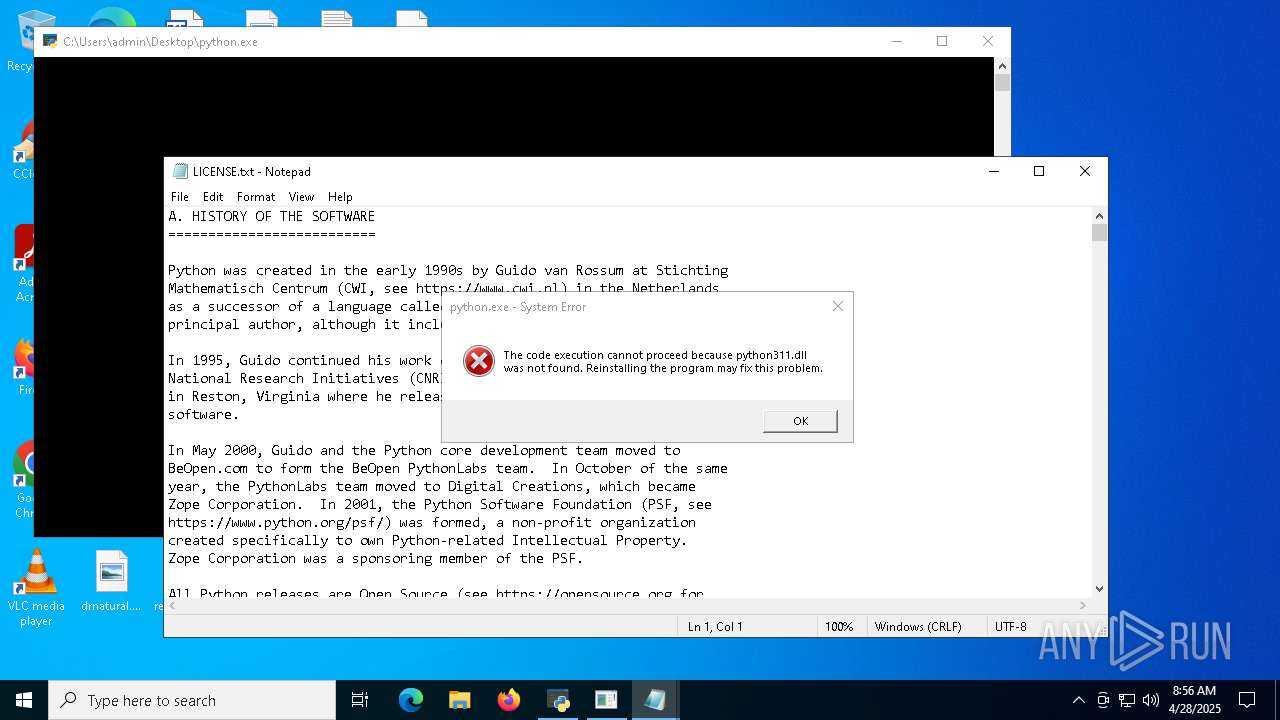The height and width of the screenshot is (720, 1280).
Task: Launch Firefox from the taskbar
Action: tap(509, 700)
